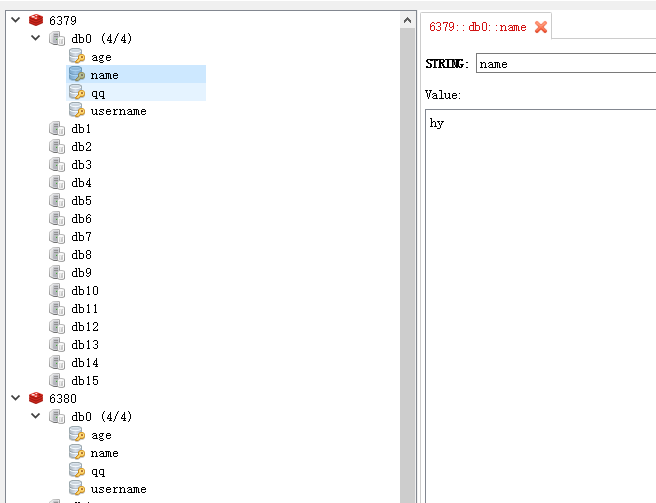Image resolution: width=656 pixels, height=503 pixels.
Task: Select the age key label under 6380
Action: coord(101,435)
